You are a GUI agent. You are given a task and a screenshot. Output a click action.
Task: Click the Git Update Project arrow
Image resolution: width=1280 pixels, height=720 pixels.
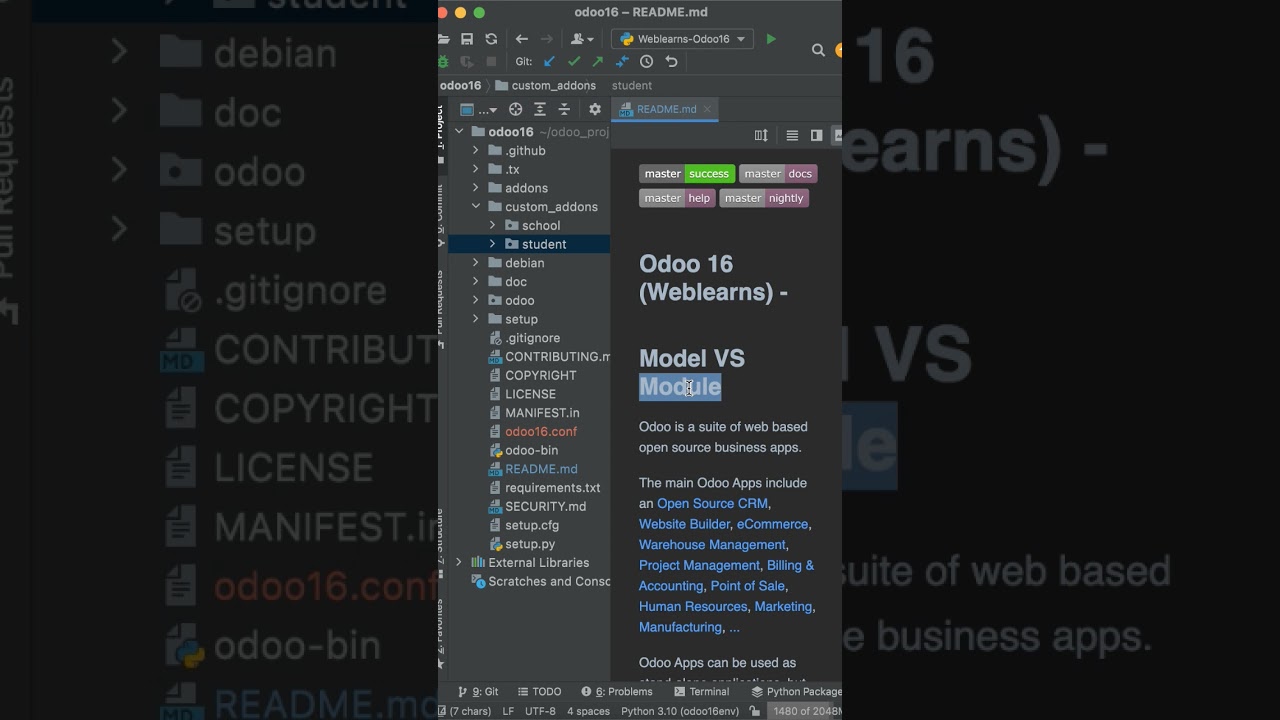tap(549, 61)
